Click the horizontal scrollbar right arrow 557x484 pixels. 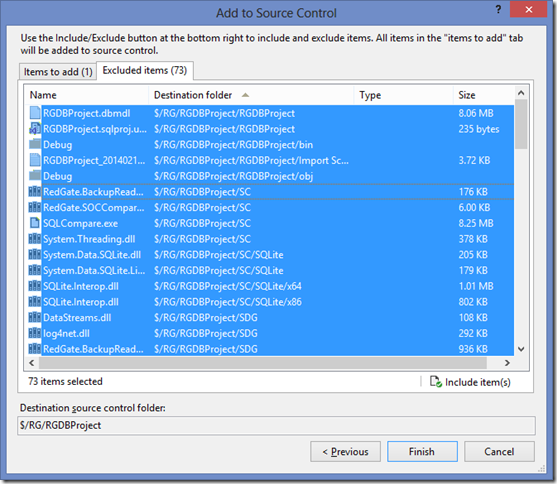tap(507, 363)
